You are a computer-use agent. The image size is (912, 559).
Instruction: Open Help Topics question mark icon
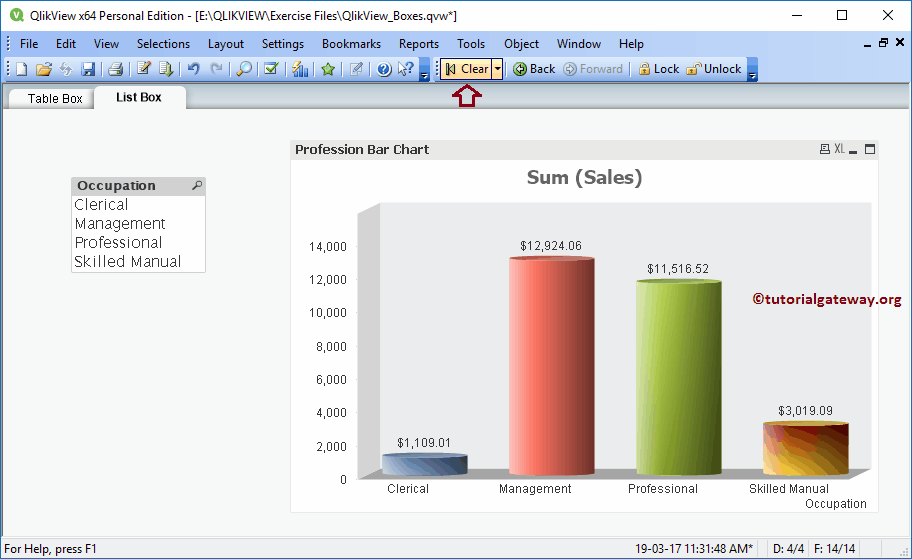click(384, 69)
